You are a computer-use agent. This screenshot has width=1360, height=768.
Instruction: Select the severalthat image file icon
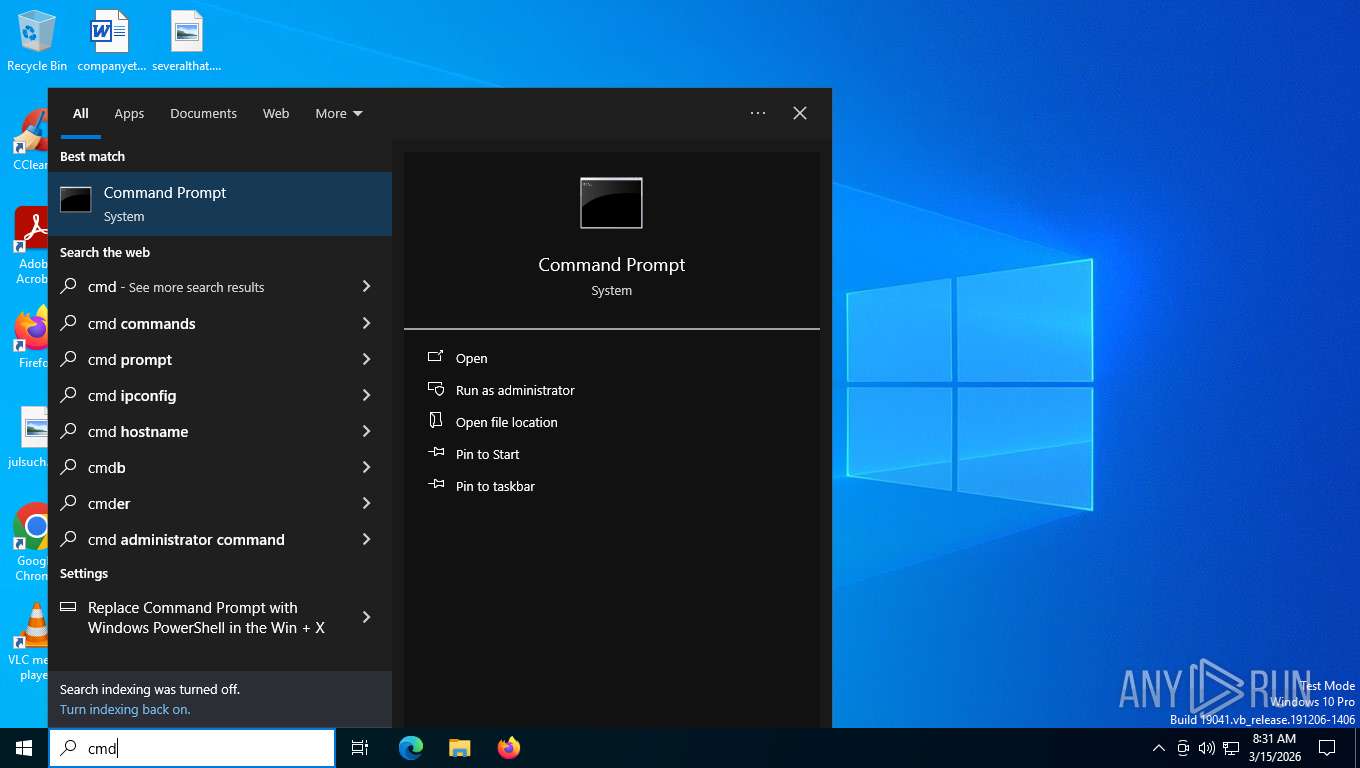pyautogui.click(x=187, y=41)
